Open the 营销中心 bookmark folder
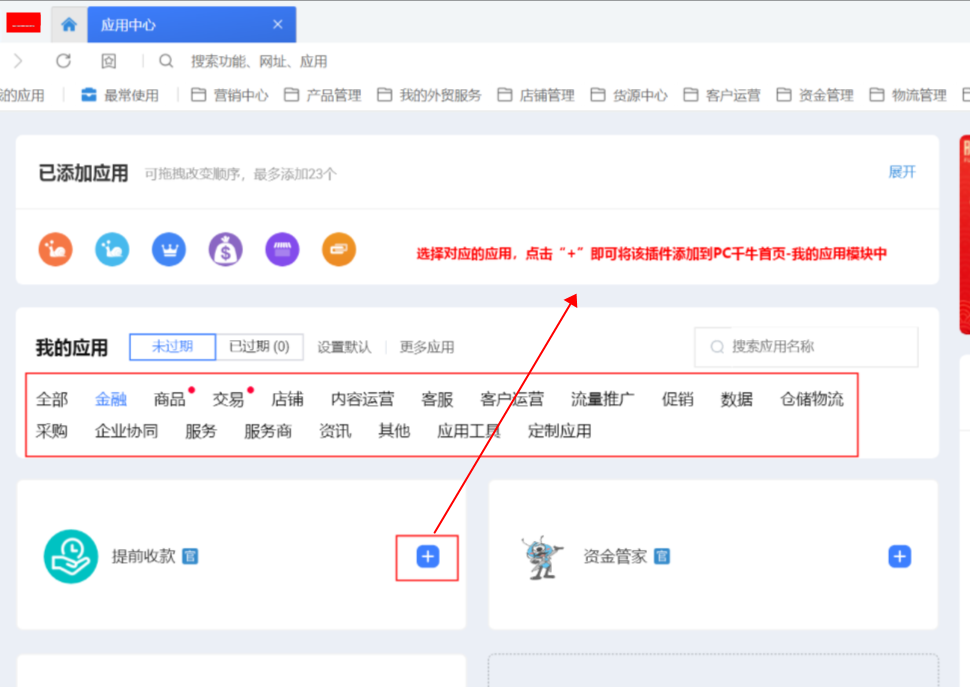The width and height of the screenshot is (970, 687). pyautogui.click(x=229, y=95)
